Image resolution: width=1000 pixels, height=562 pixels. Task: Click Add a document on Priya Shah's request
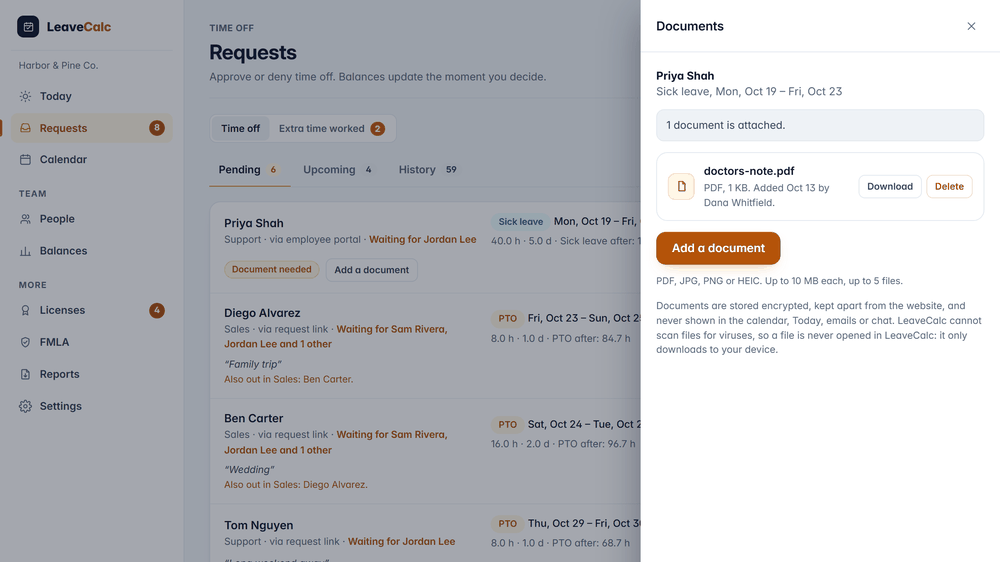[x=372, y=270]
